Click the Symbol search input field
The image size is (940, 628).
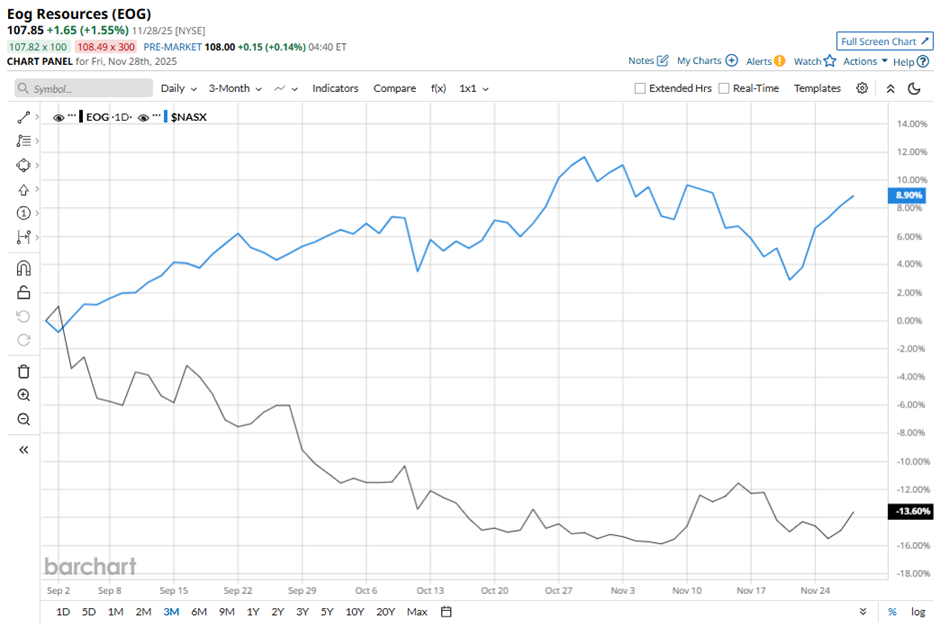pos(83,88)
